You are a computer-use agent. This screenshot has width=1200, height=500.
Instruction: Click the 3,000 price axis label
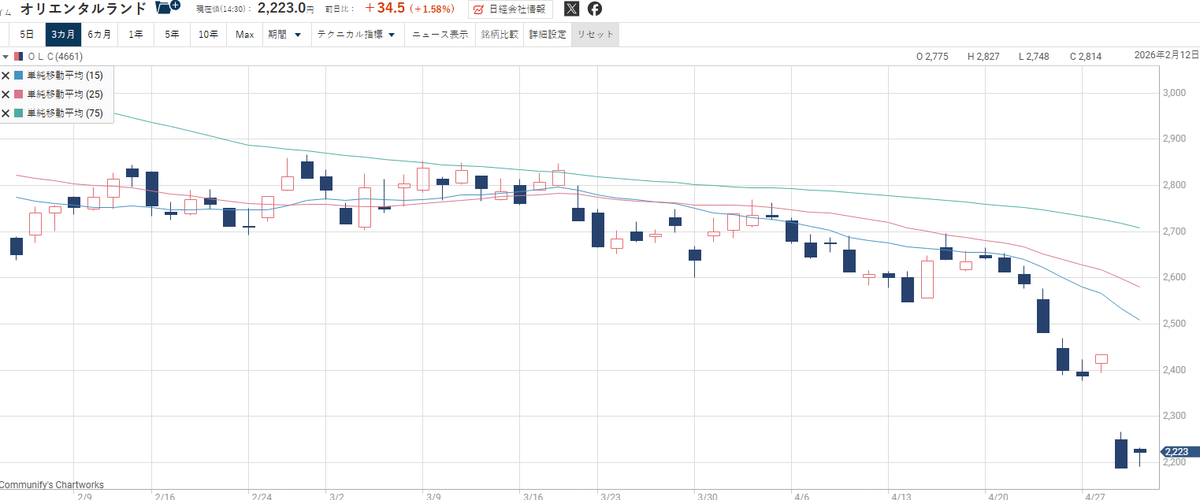[1172, 93]
